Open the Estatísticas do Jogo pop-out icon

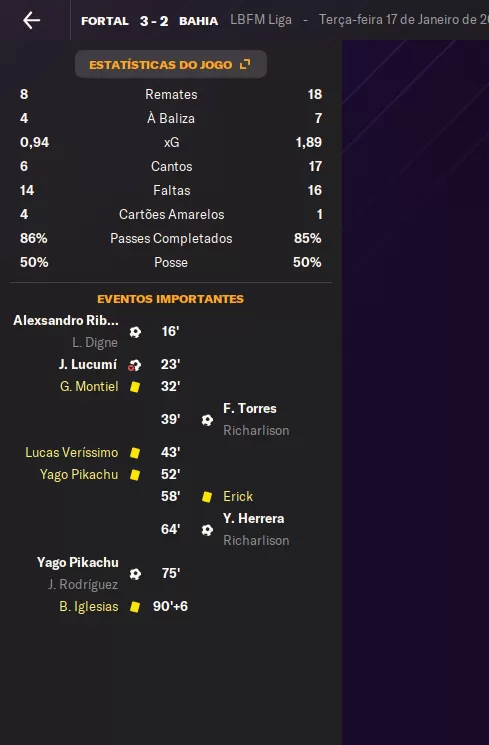(245, 64)
